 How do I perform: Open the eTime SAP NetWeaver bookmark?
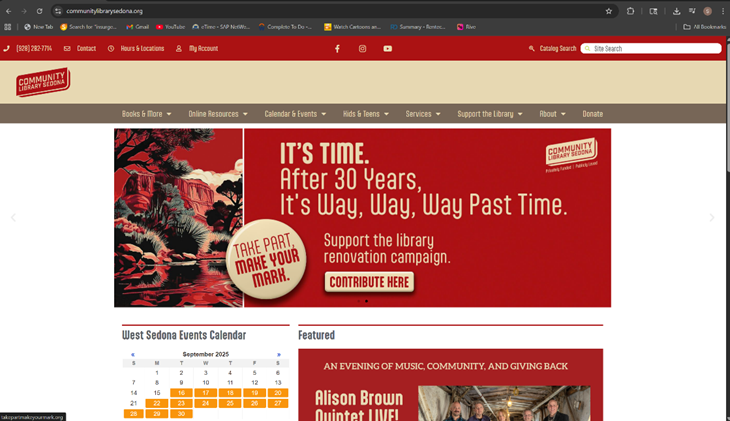click(x=221, y=27)
